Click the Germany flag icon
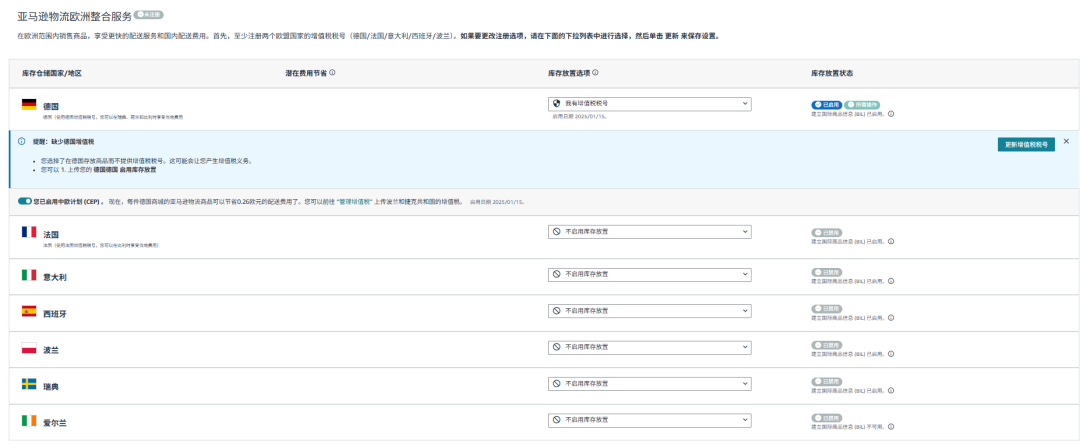Viewport: 1080px width, 448px height. 29,105
